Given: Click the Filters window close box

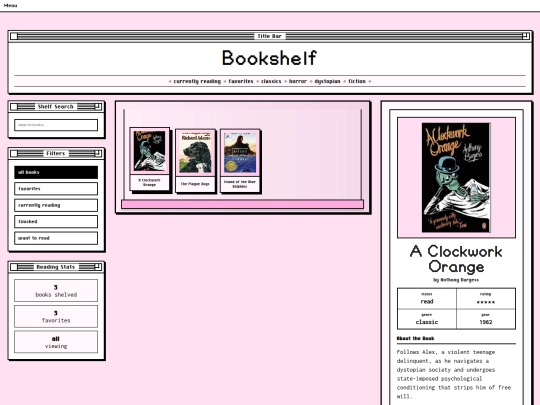Looking at the screenshot, I should pos(14,154).
